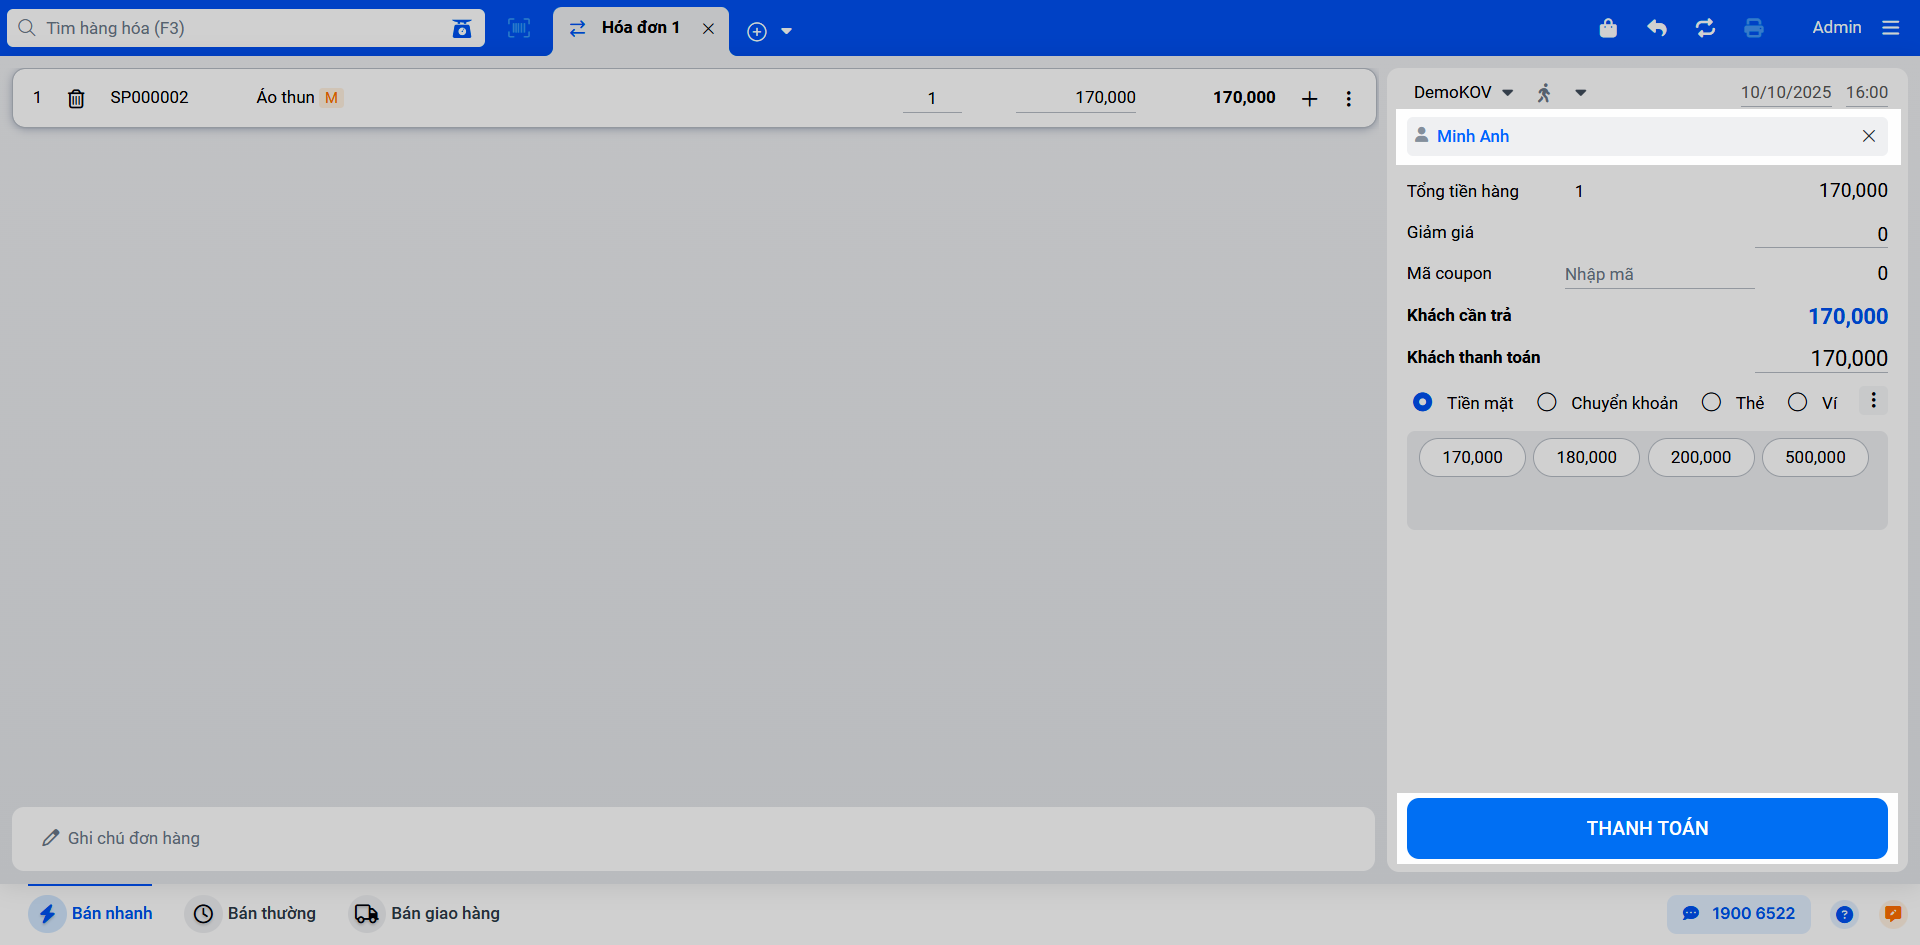Remove customer Minh Anh with X
The width and height of the screenshot is (1920, 945).
click(x=1869, y=136)
